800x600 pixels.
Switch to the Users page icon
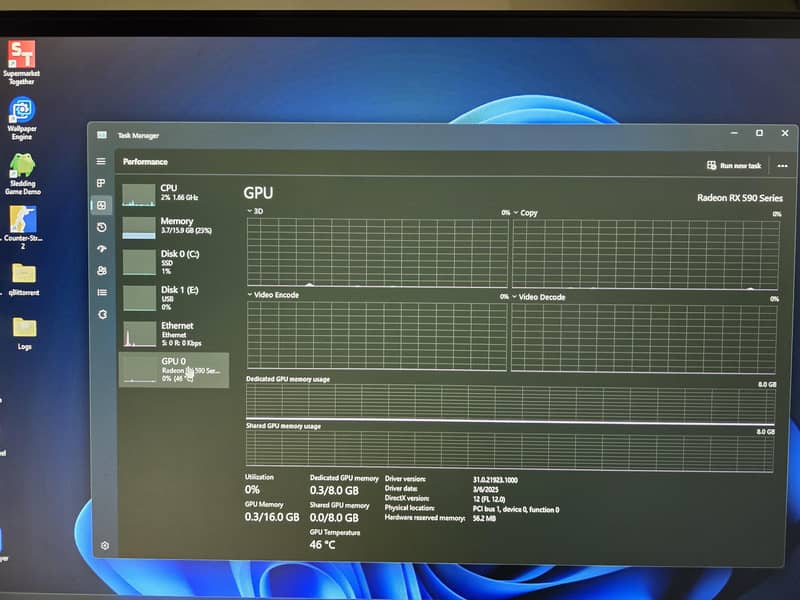pyautogui.click(x=101, y=270)
